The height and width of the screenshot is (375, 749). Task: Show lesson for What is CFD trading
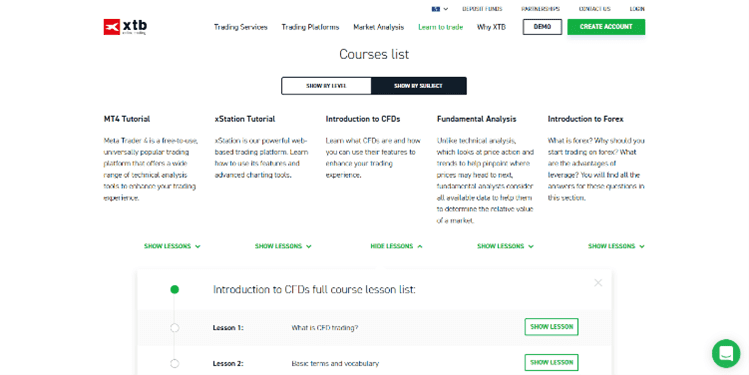[x=551, y=327]
